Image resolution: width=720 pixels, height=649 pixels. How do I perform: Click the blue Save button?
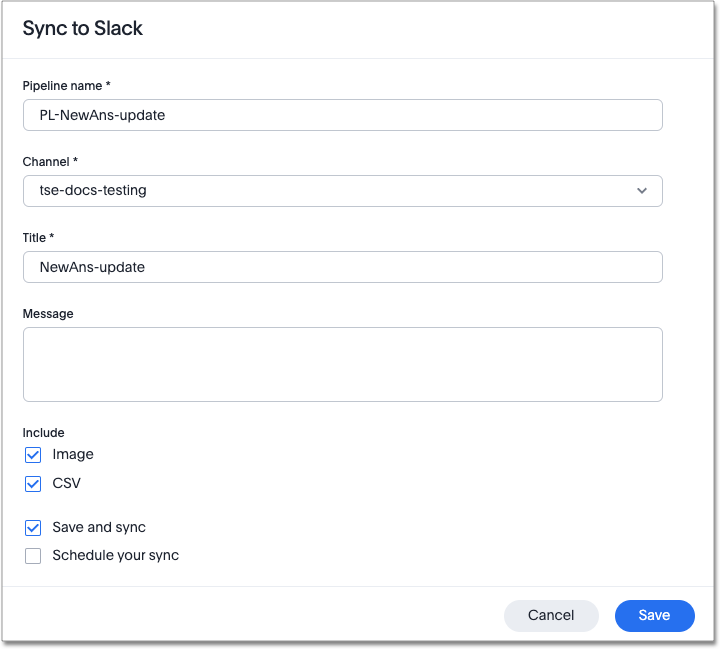pos(654,616)
